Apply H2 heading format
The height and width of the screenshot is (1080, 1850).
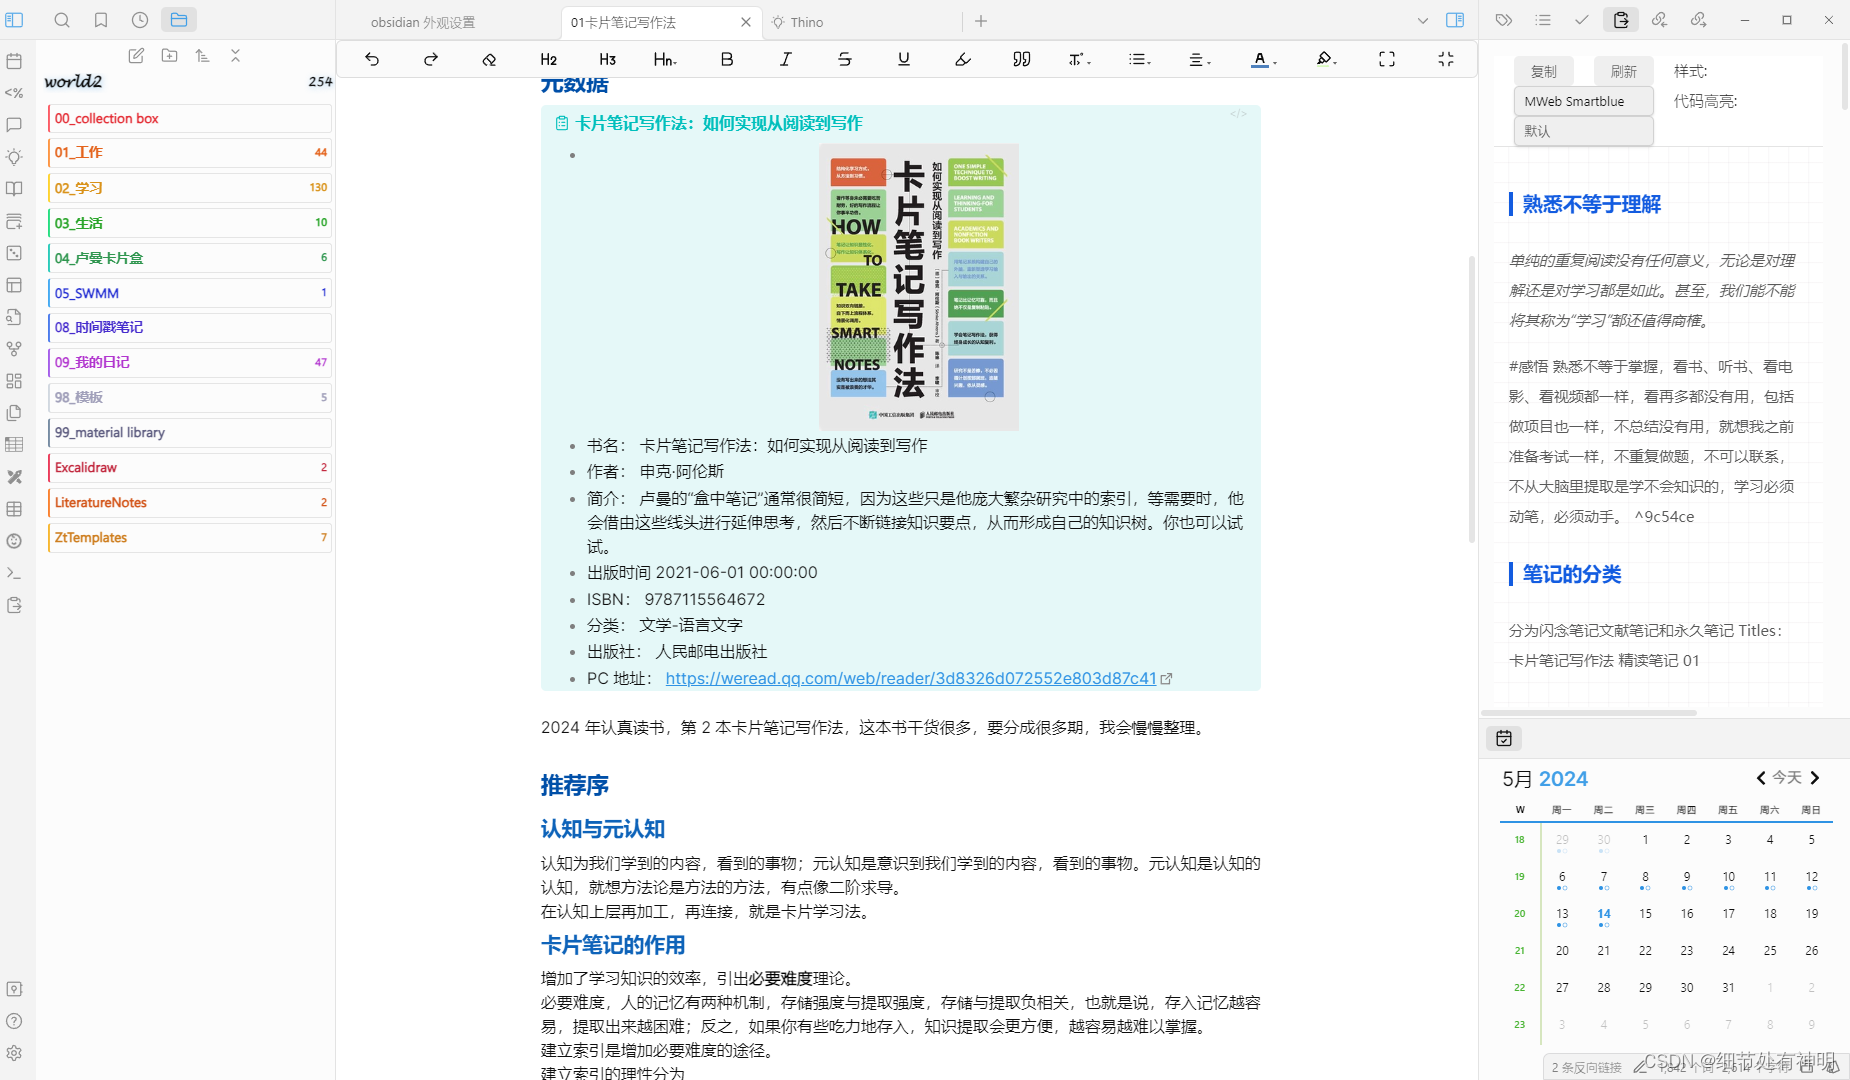[x=548, y=59]
